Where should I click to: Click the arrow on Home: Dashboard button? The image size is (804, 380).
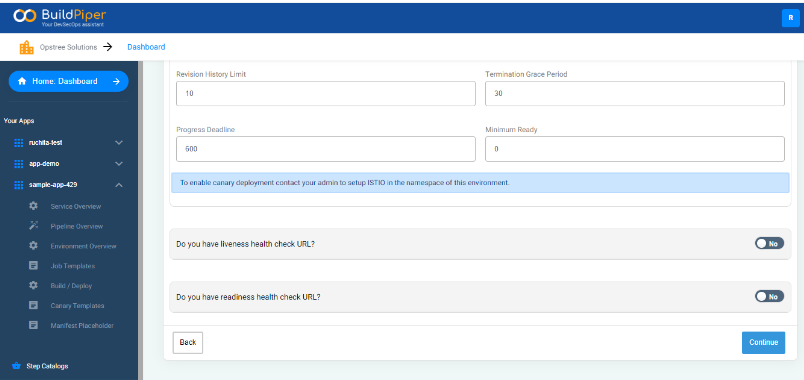coord(116,81)
